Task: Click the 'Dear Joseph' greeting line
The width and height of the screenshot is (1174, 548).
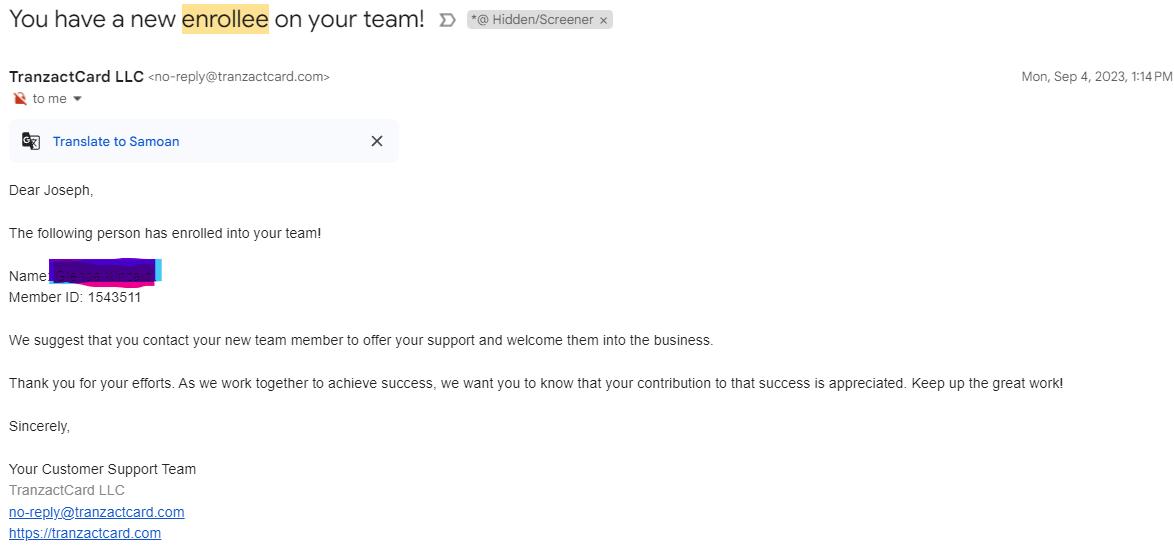Action: (x=51, y=190)
